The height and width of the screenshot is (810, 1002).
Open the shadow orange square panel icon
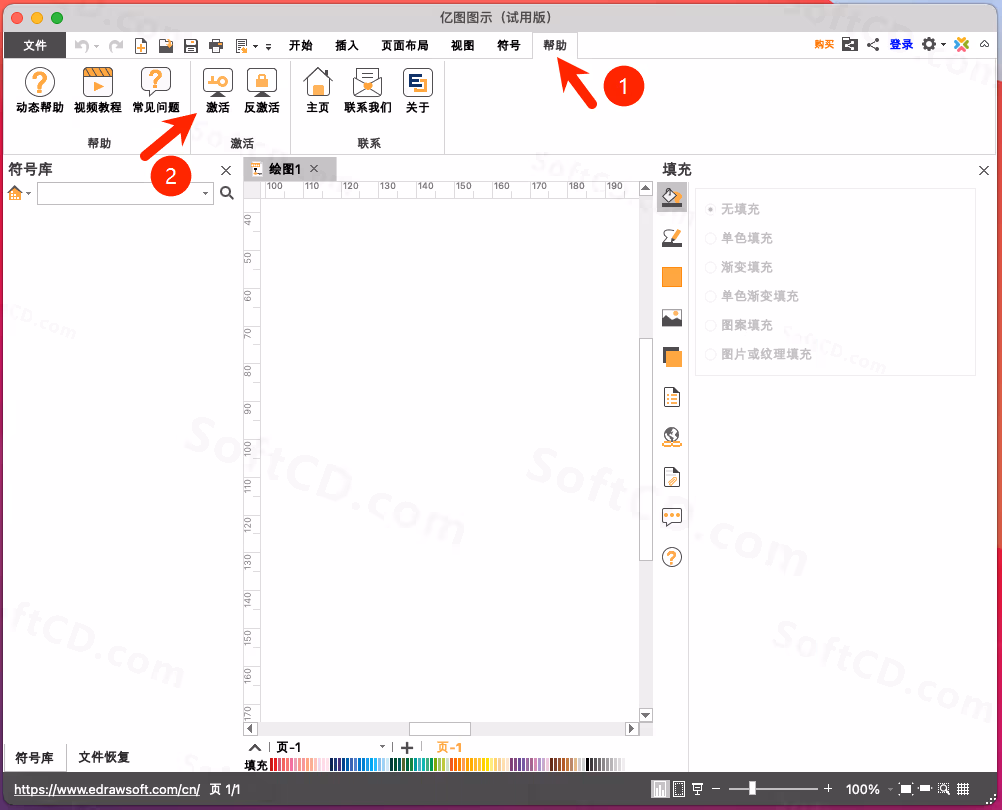click(x=672, y=277)
